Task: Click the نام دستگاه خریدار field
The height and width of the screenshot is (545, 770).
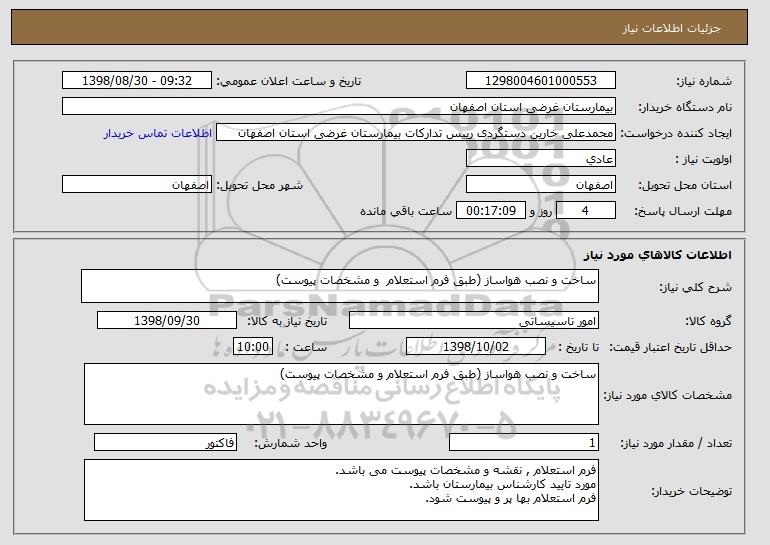Action: pyautogui.click(x=339, y=107)
